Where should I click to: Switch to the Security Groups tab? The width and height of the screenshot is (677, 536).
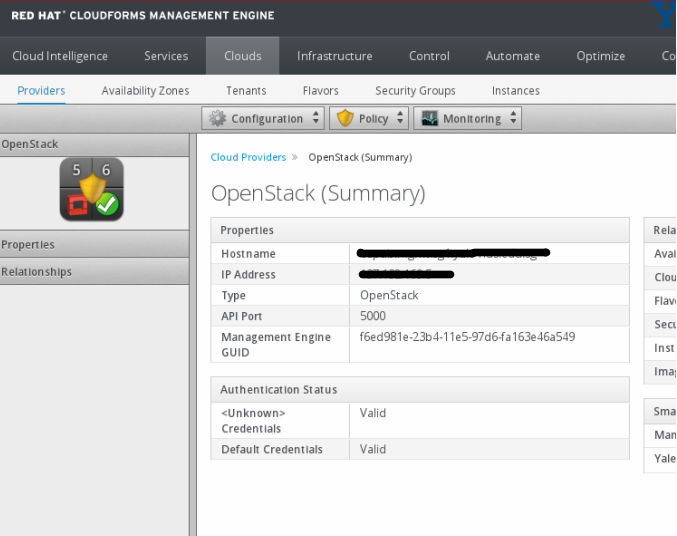pos(415,91)
